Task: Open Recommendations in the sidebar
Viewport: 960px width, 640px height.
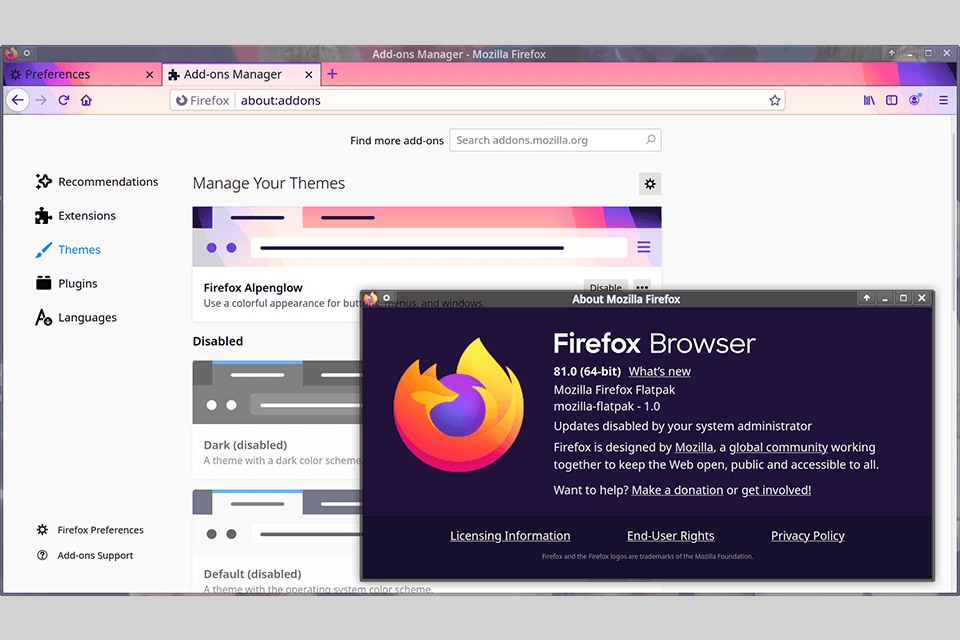Action: (97, 182)
